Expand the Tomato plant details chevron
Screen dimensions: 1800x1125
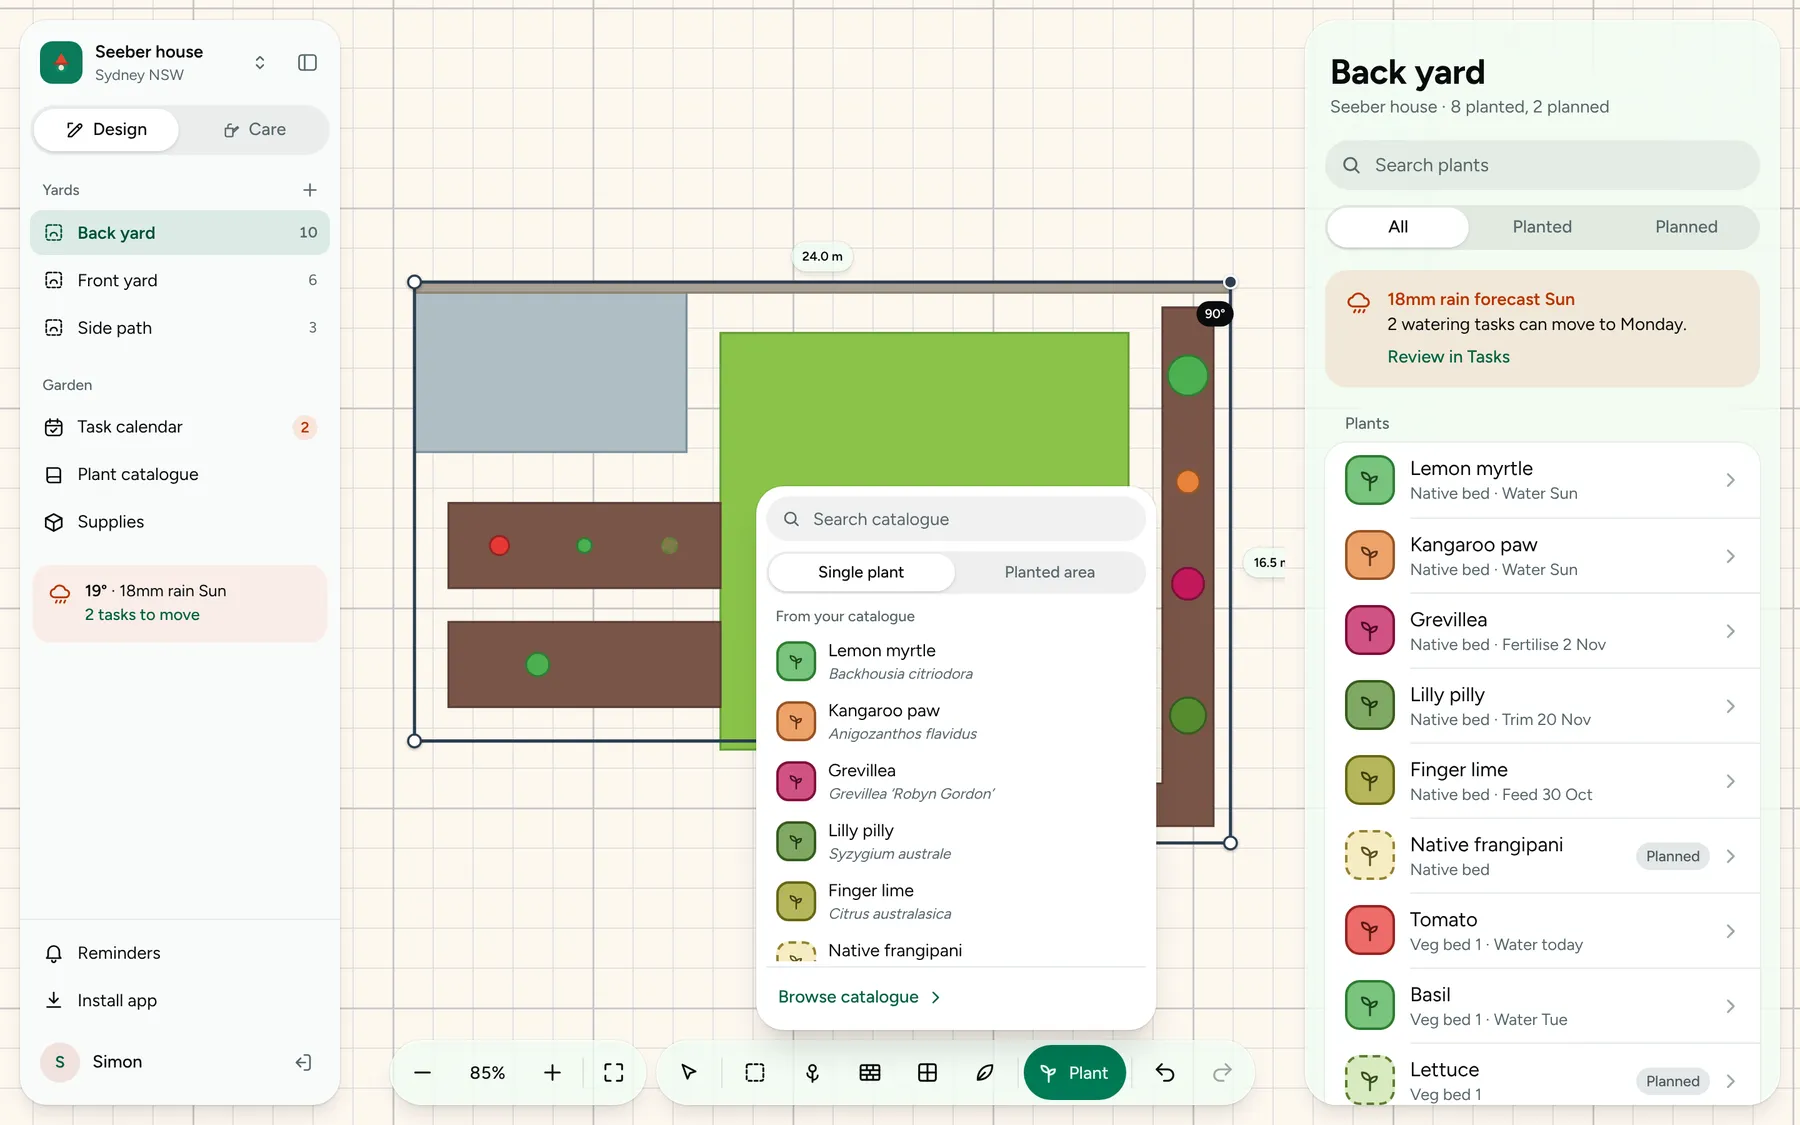[x=1730, y=931]
